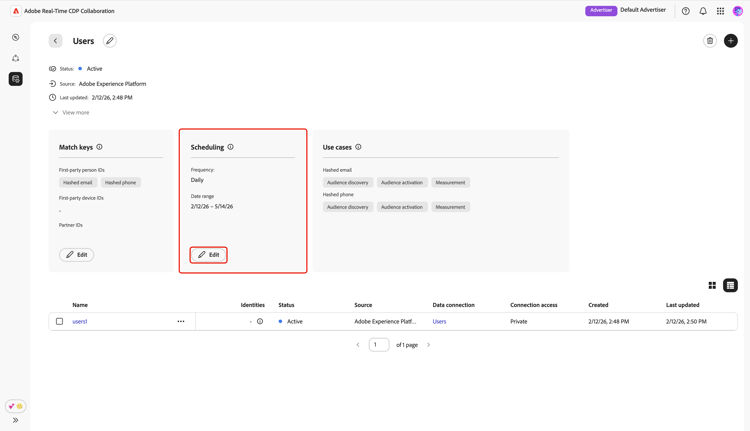The height and width of the screenshot is (431, 750).
Task: Click Measurement tag under Hashed phone
Action: coord(450,207)
